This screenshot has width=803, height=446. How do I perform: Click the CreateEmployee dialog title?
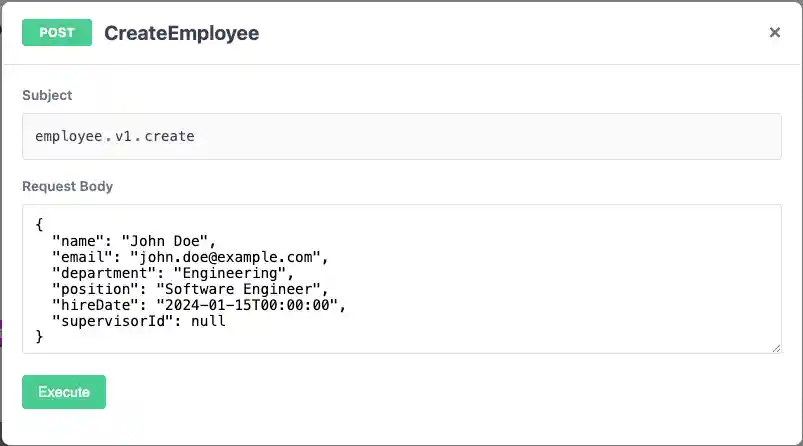181,33
